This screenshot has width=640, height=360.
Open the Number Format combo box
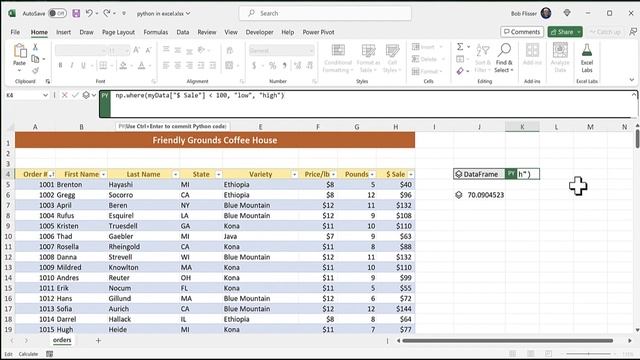pyautogui.click(x=281, y=51)
